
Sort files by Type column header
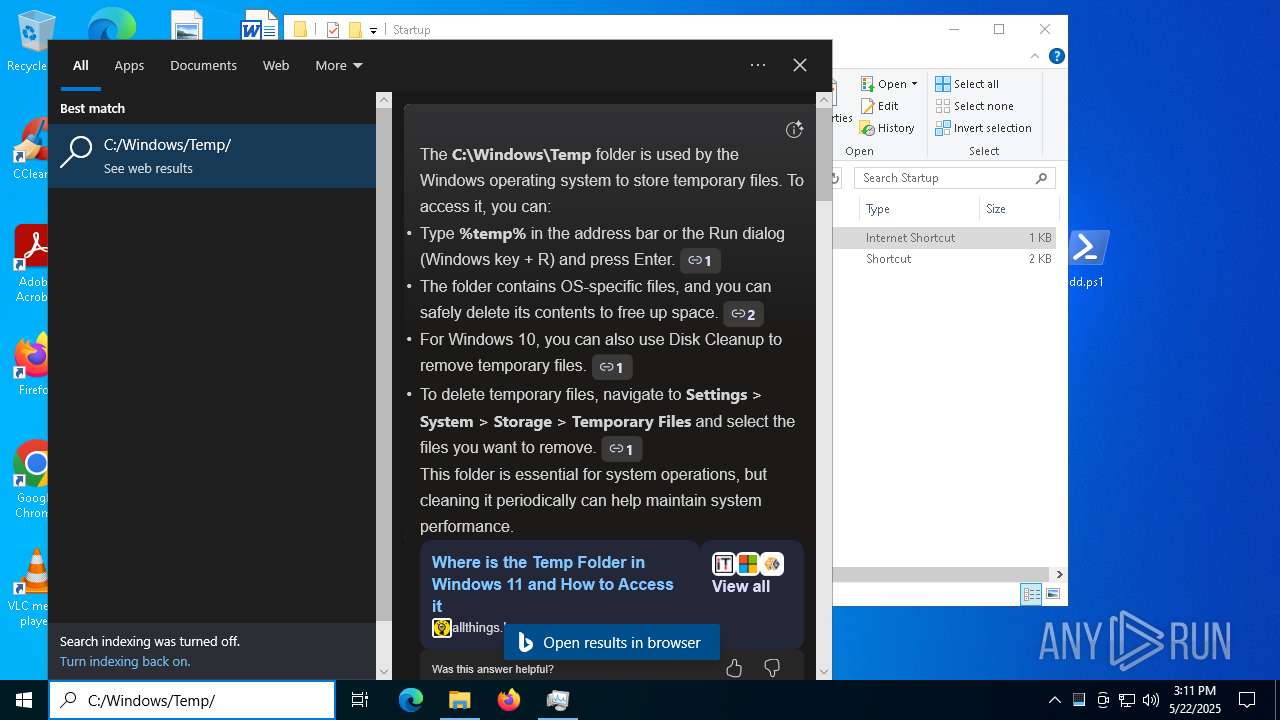coord(918,209)
